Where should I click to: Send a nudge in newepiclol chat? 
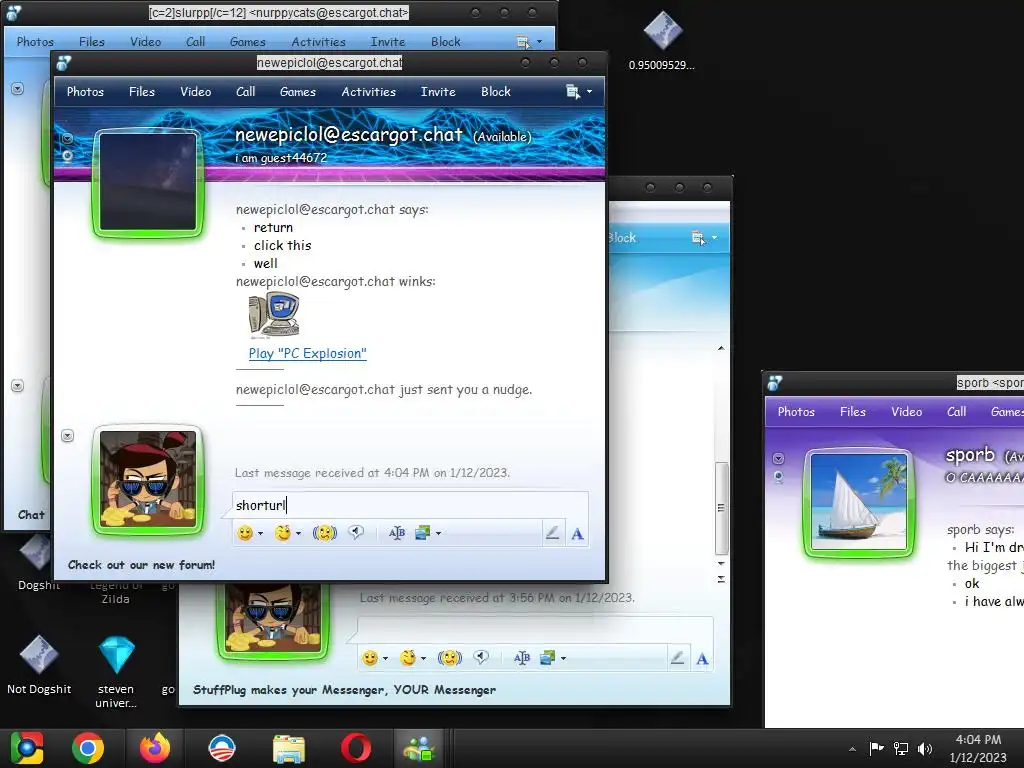tap(325, 533)
